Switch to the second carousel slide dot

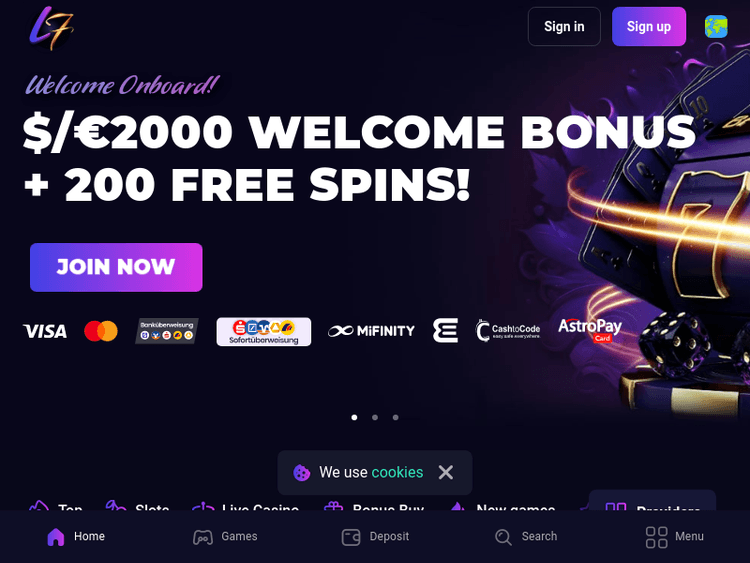click(375, 418)
